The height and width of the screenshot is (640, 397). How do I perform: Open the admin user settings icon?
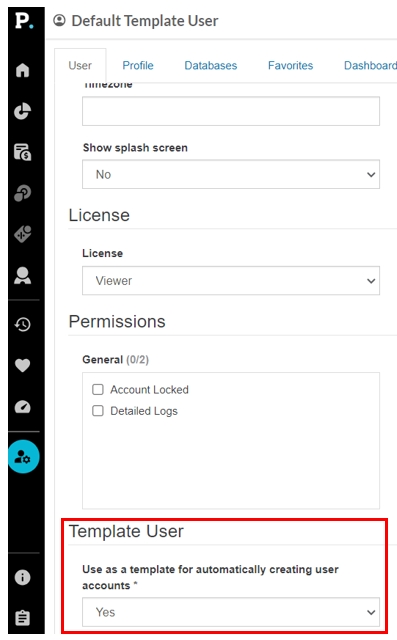point(23,456)
